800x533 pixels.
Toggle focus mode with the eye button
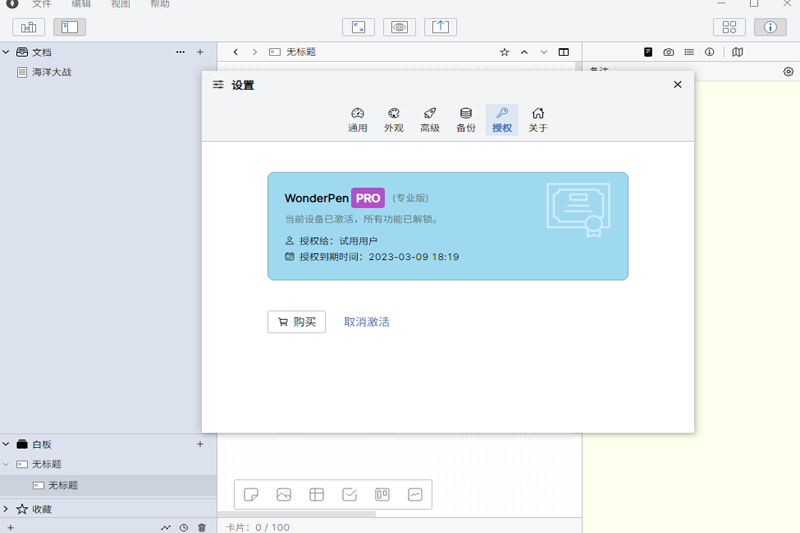coord(399,27)
